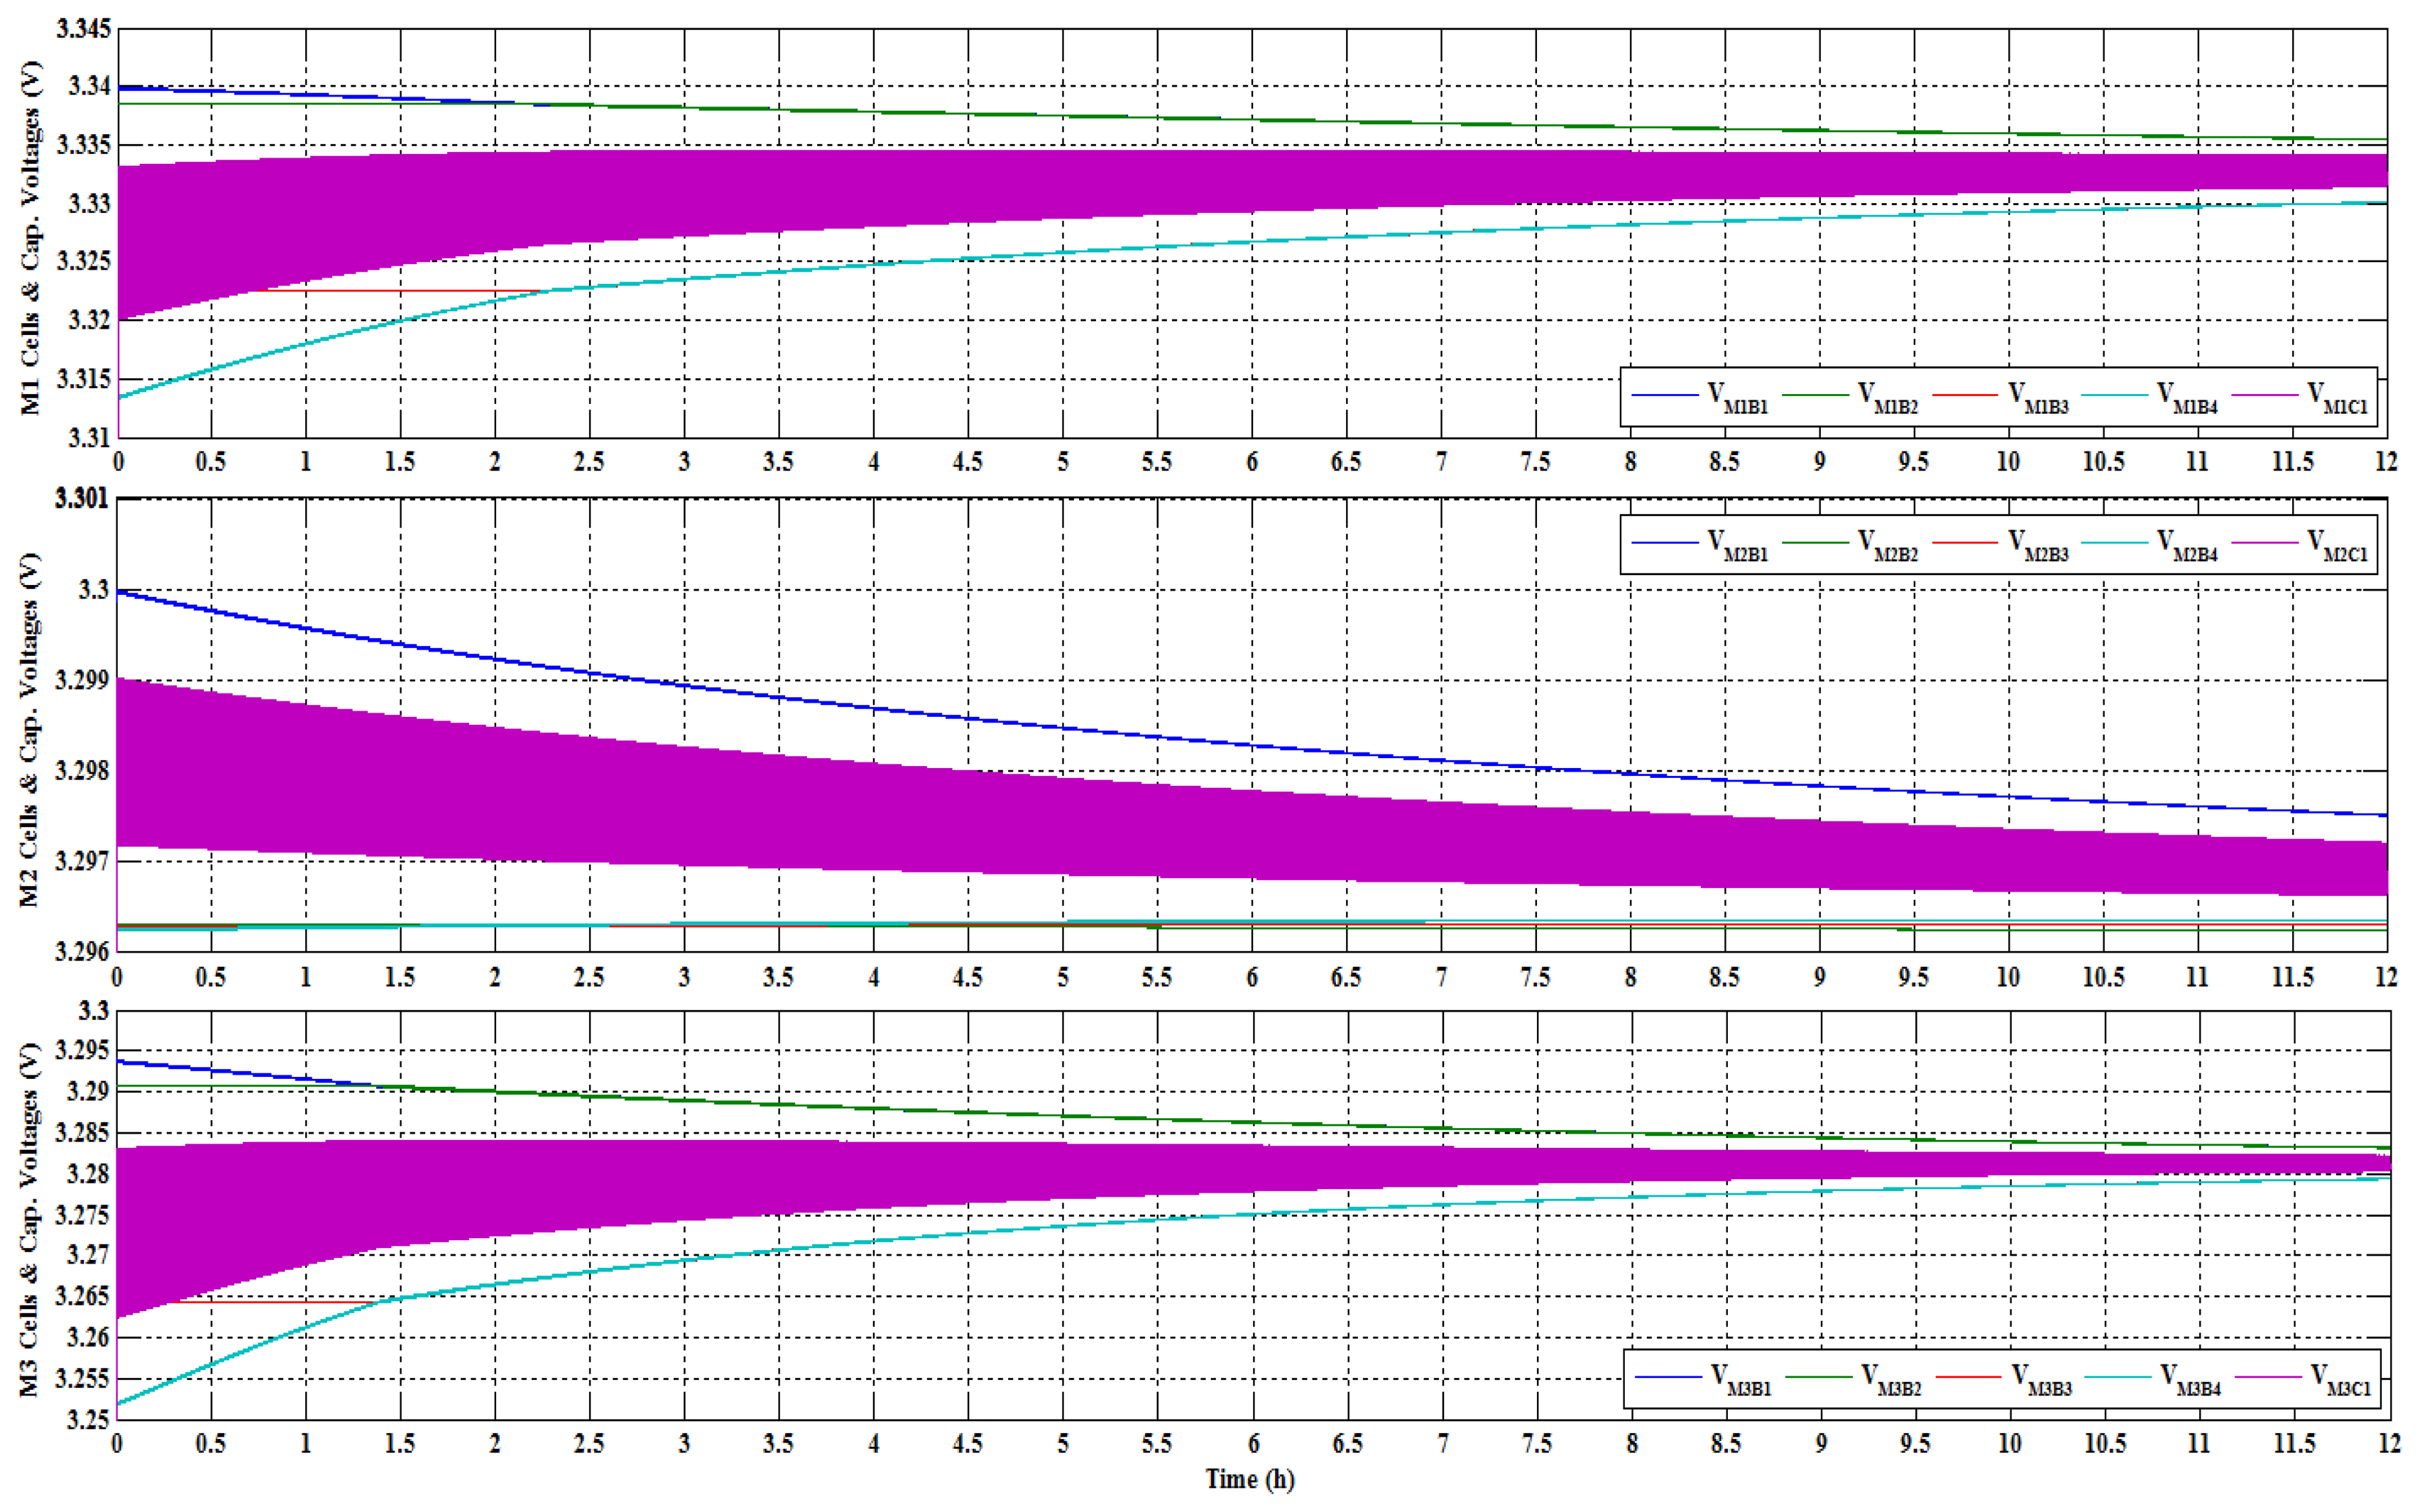Select V M1B3 red legend entry
The image size is (2420, 1512).
2038,398
